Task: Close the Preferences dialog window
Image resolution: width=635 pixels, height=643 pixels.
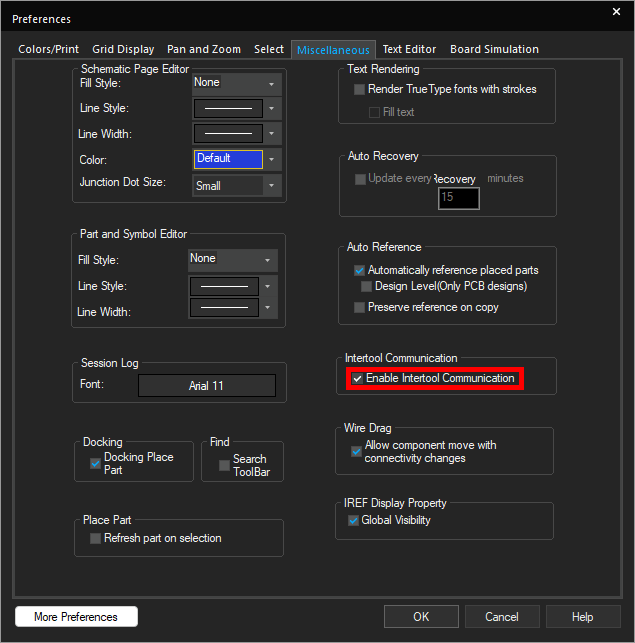Action: point(616,12)
